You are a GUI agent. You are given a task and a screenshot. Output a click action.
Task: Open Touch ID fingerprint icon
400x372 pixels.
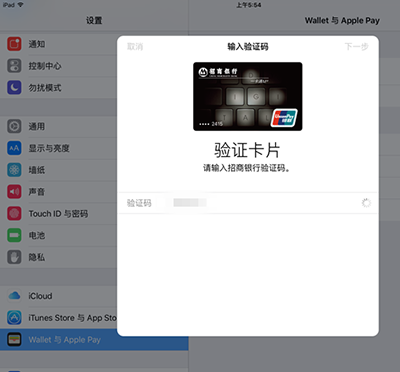click(14, 214)
